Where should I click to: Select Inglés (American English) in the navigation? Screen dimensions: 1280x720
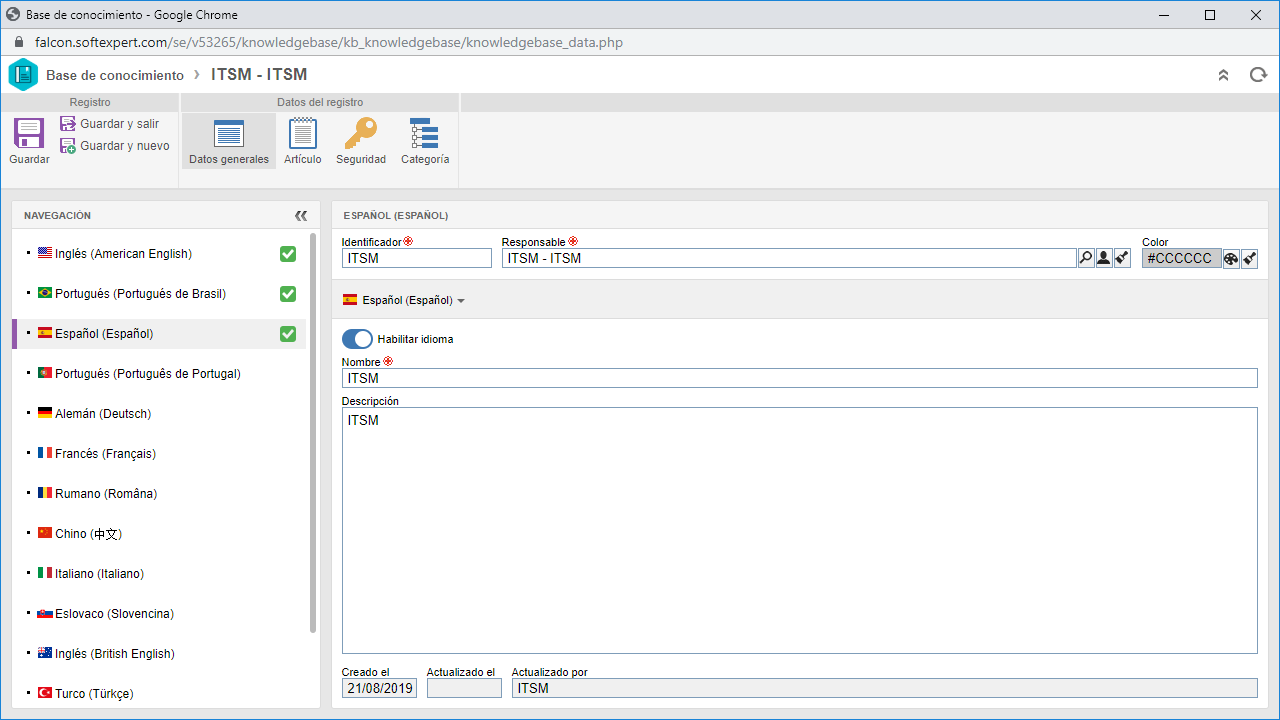tap(160, 254)
